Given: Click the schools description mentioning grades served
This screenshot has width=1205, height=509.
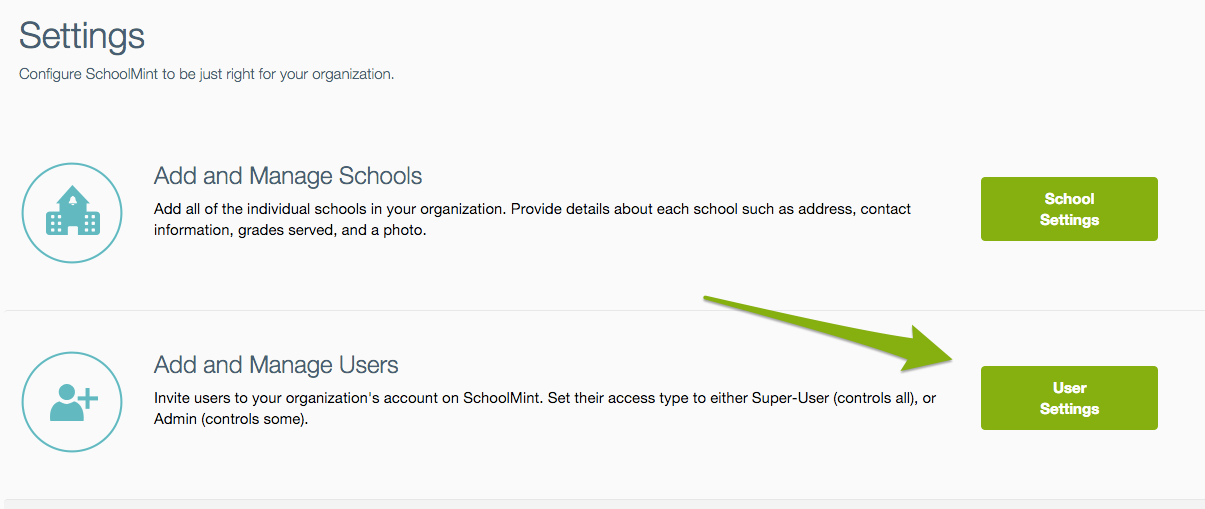Looking at the screenshot, I should (532, 220).
